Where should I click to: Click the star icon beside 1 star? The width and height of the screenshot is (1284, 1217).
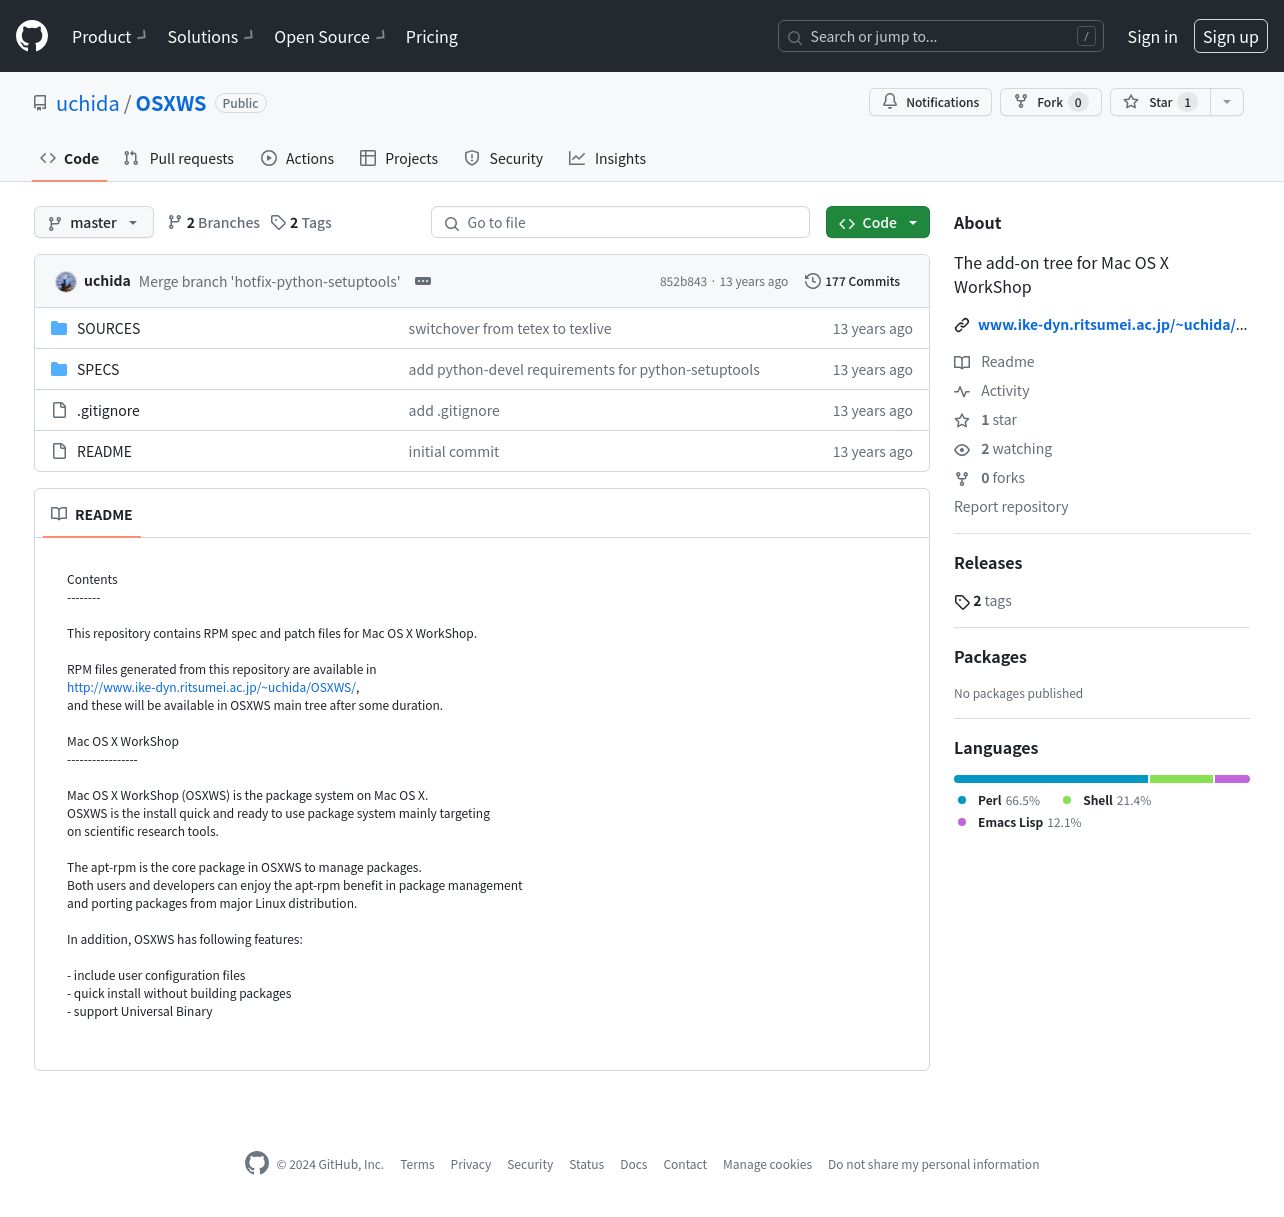(x=962, y=420)
